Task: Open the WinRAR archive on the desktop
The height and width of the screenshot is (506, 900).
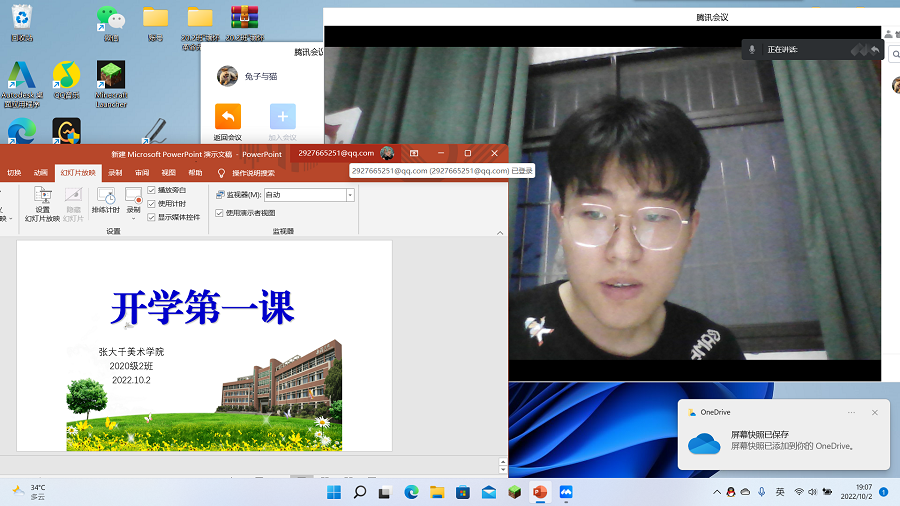Action: (x=244, y=23)
